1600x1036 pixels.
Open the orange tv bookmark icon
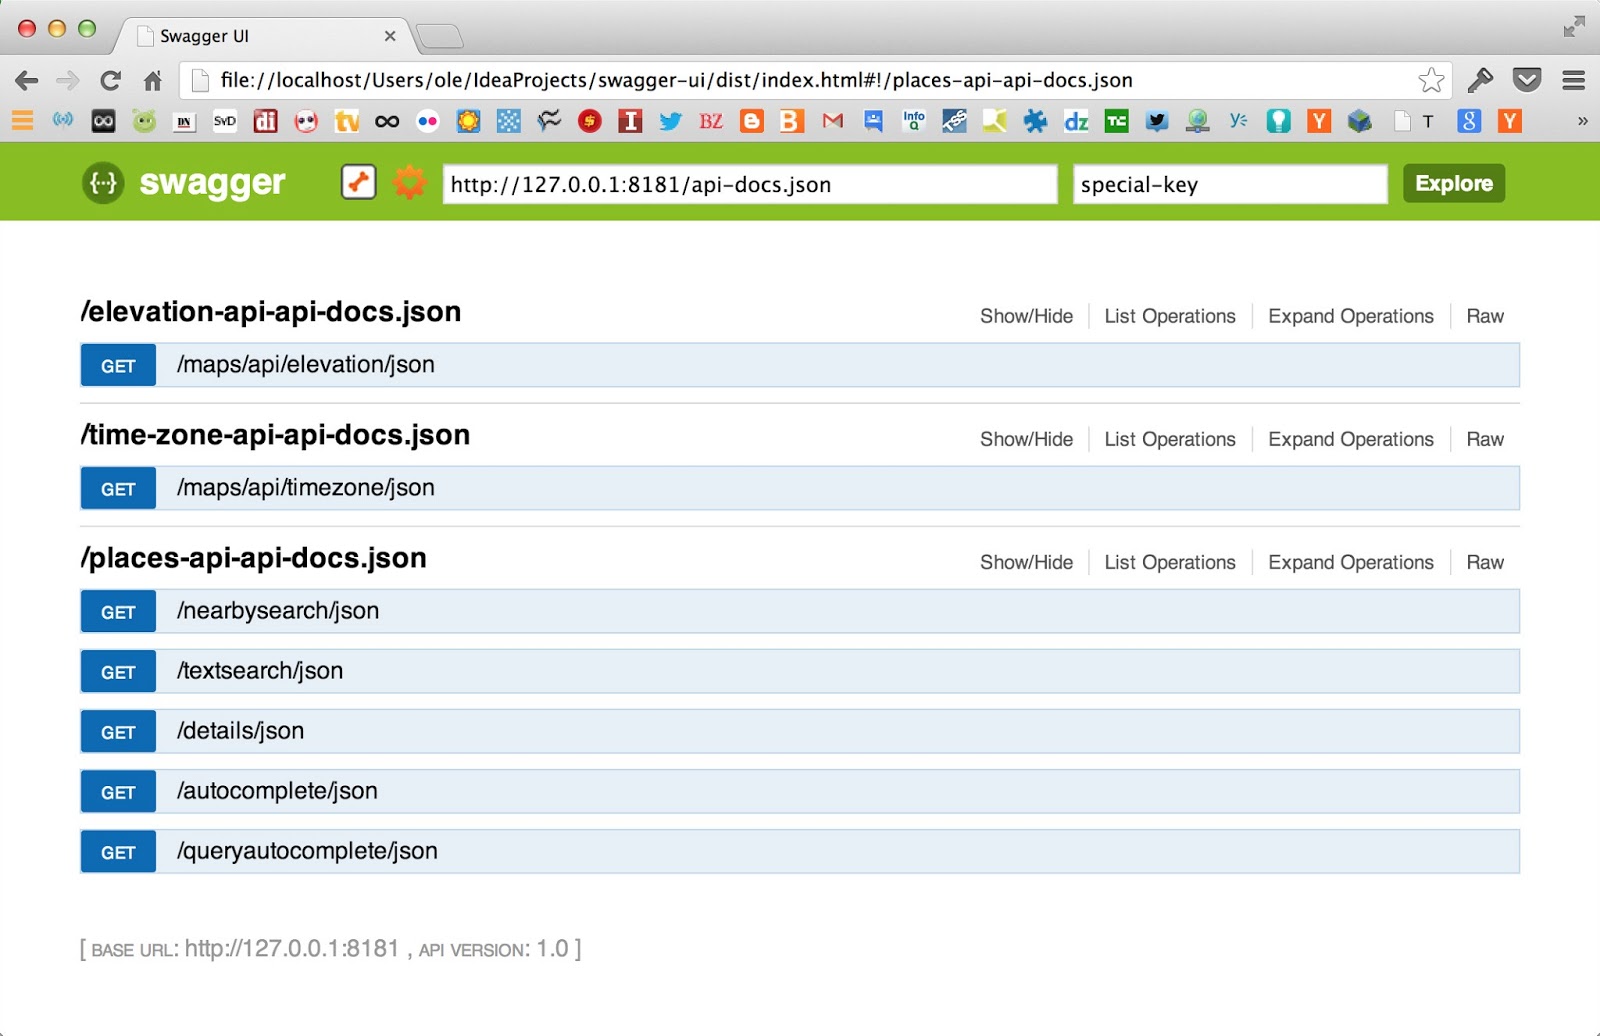[x=347, y=121]
